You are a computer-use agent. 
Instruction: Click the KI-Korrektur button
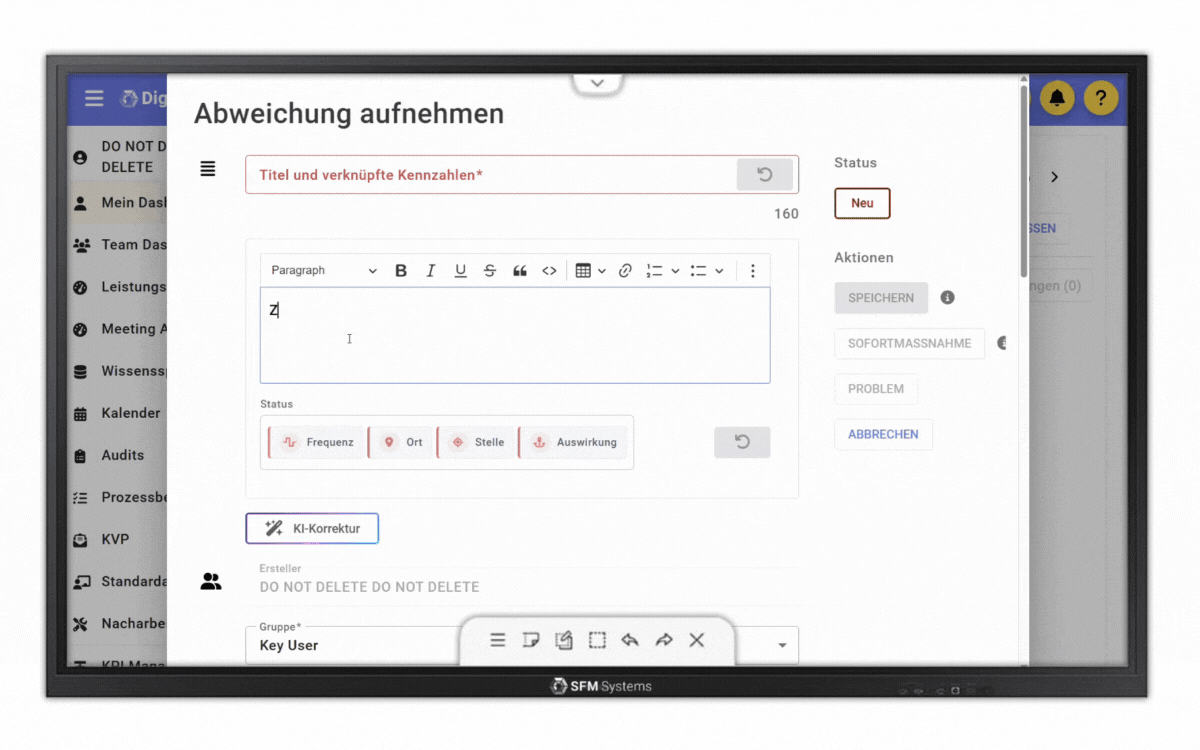312,528
